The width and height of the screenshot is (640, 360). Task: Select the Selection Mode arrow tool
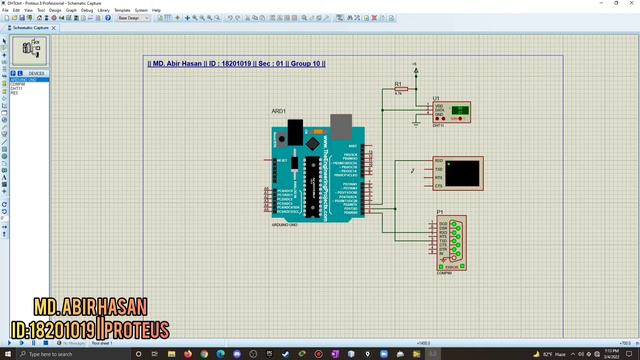tap(4, 41)
